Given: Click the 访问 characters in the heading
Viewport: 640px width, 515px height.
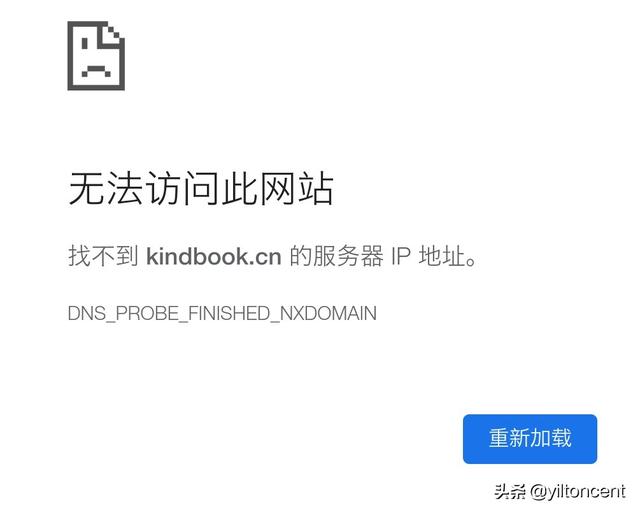Looking at the screenshot, I should click(x=182, y=189).
